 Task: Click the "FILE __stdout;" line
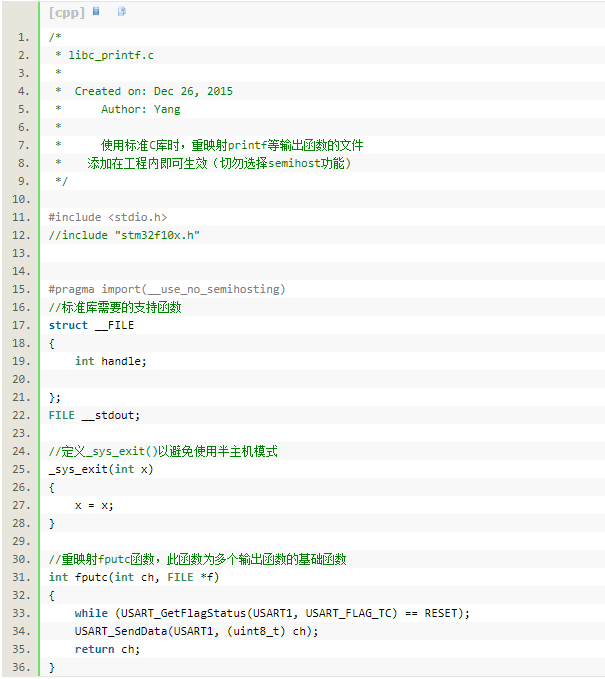click(94, 415)
